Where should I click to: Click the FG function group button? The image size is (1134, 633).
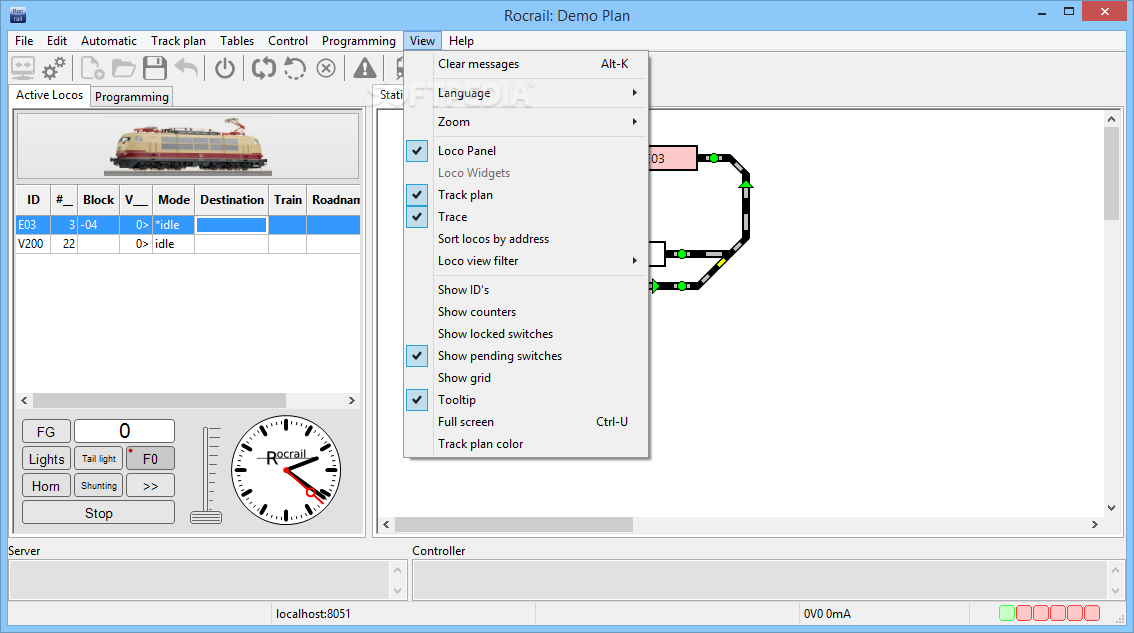[x=46, y=431]
